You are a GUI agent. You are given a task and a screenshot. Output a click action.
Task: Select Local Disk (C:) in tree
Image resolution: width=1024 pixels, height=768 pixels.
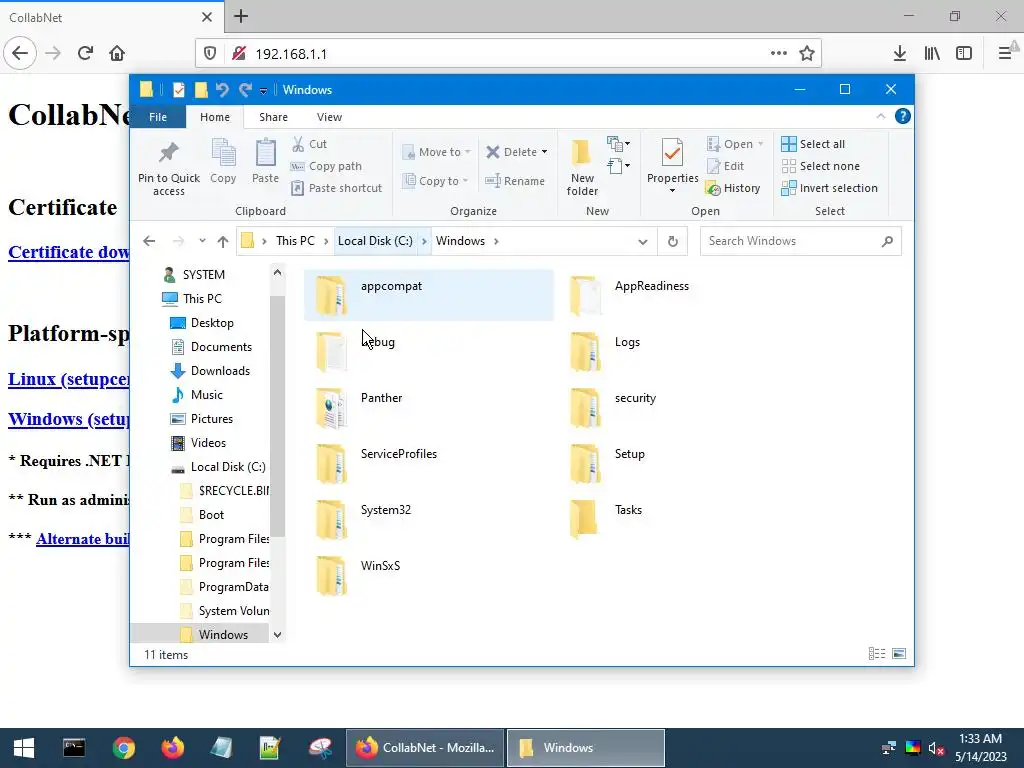pos(228,467)
